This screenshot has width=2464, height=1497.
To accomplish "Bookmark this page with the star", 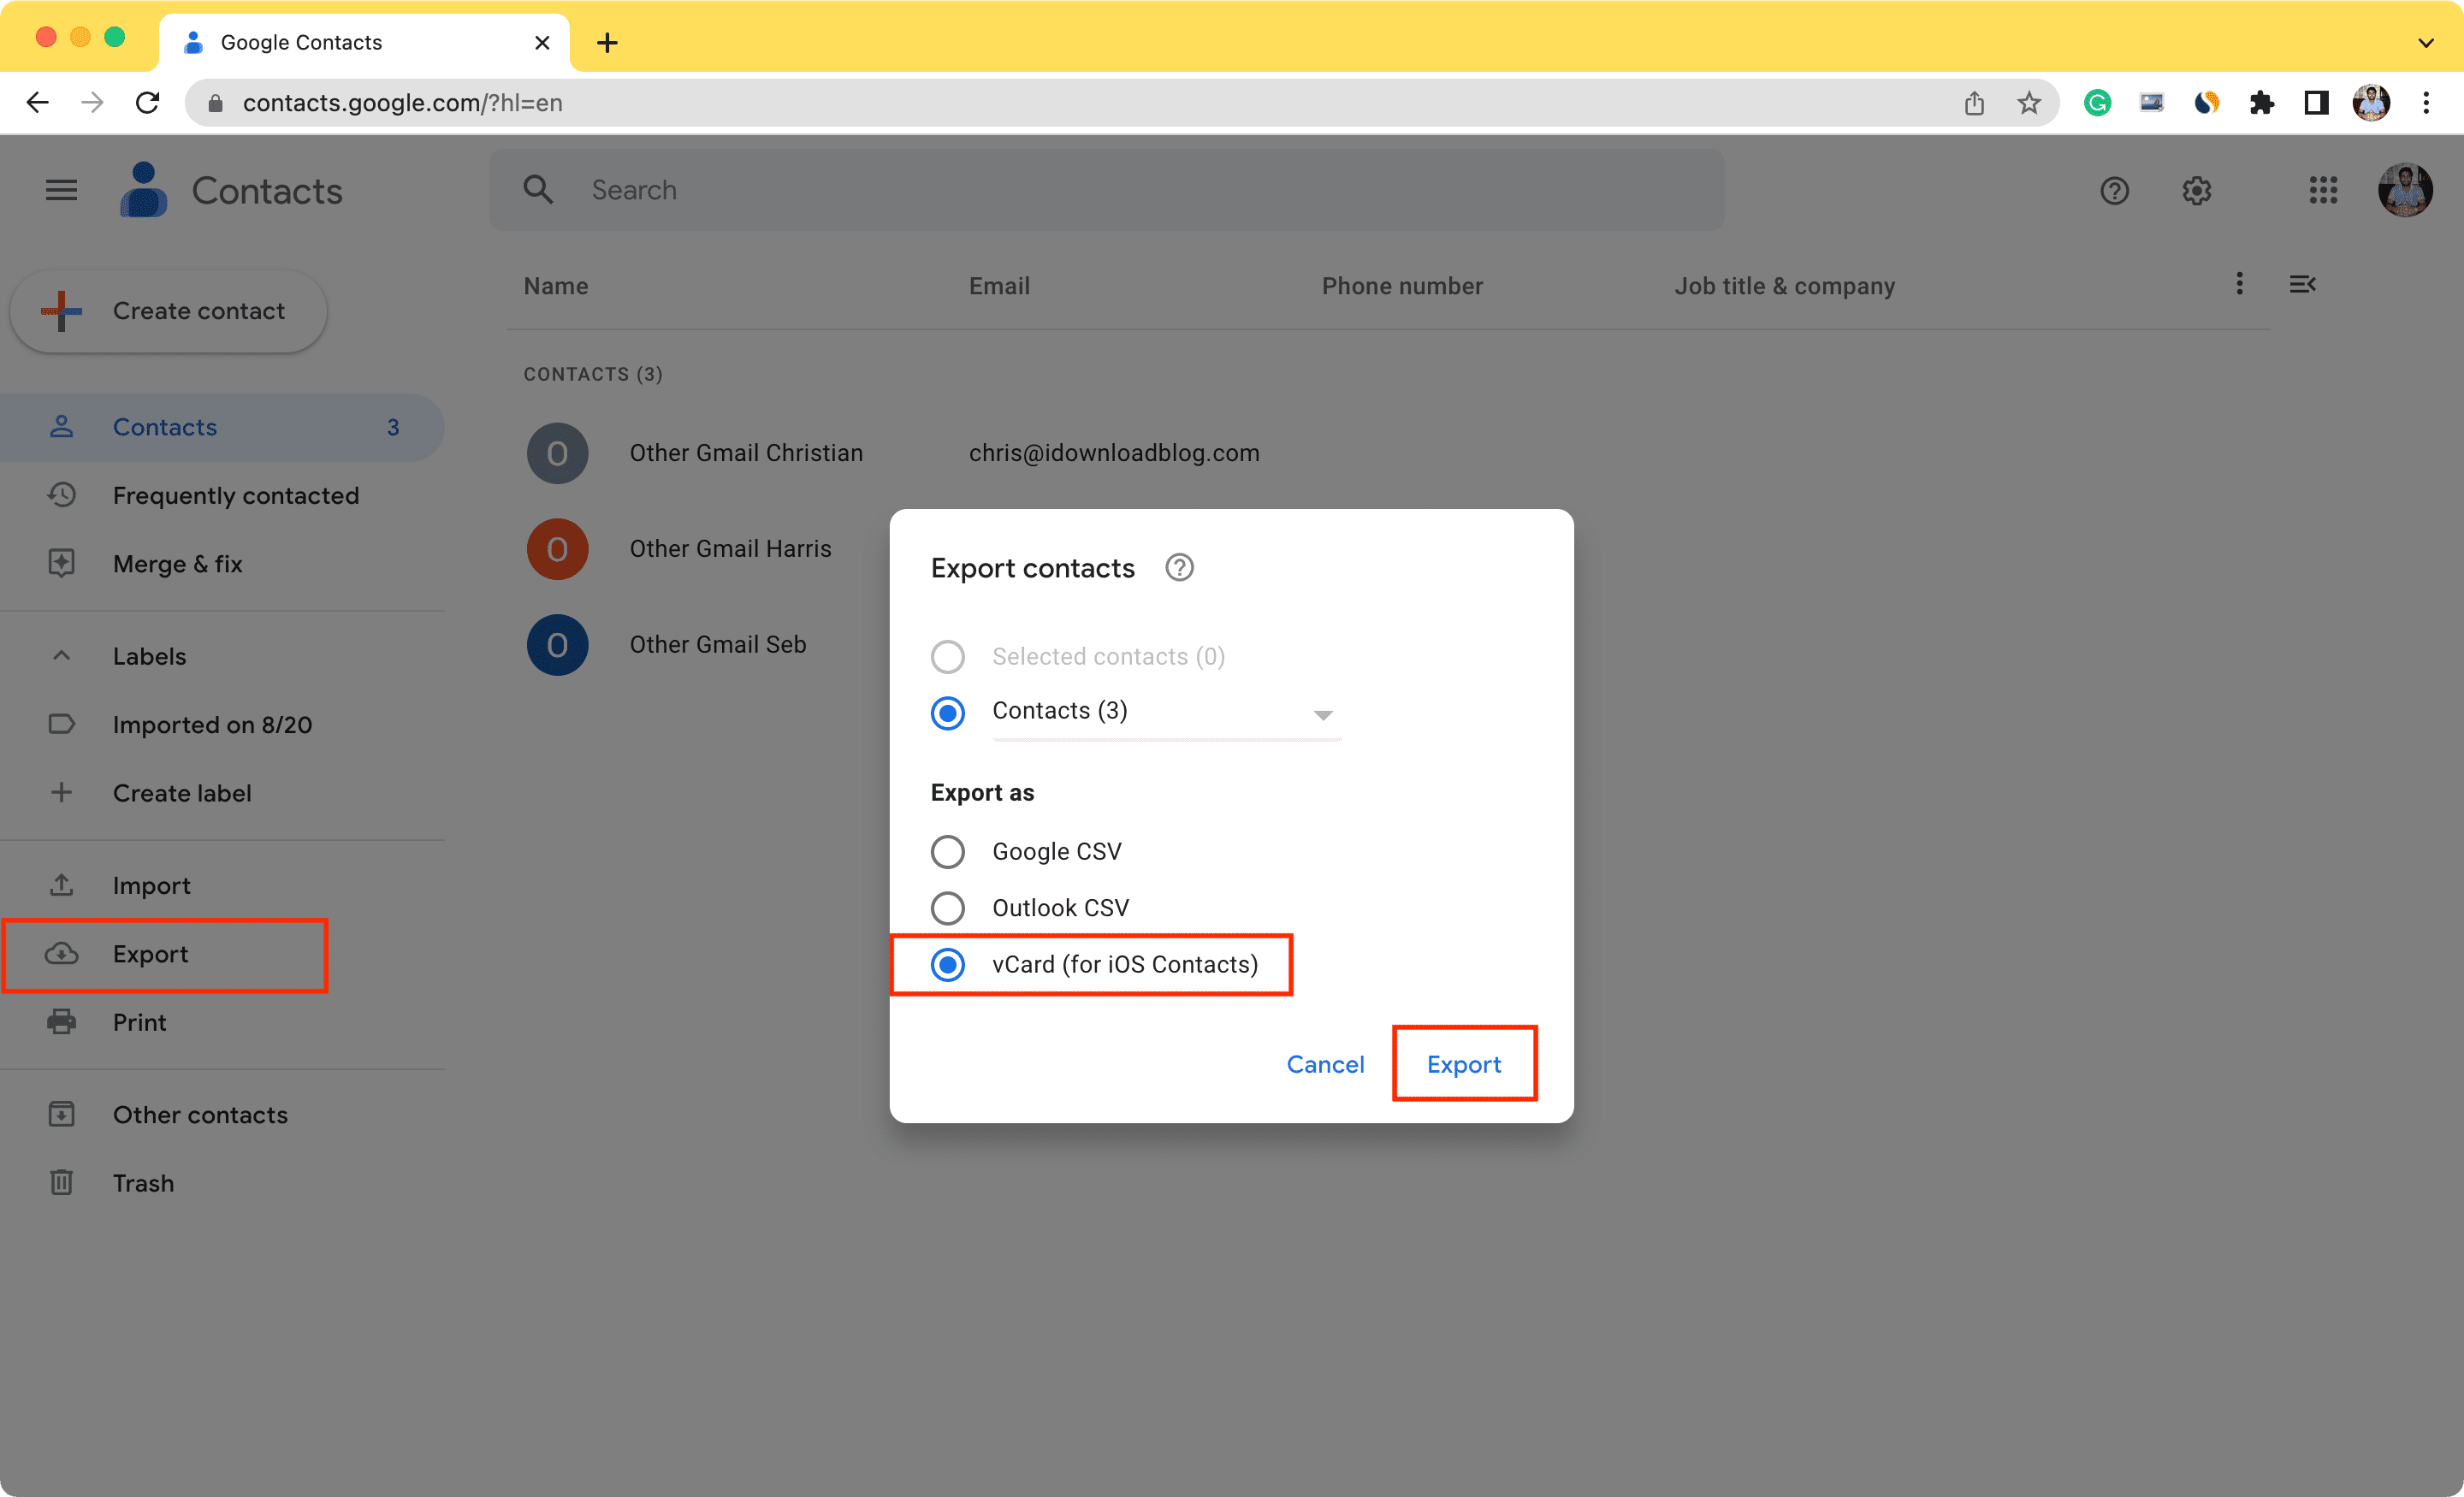I will coord(2028,103).
